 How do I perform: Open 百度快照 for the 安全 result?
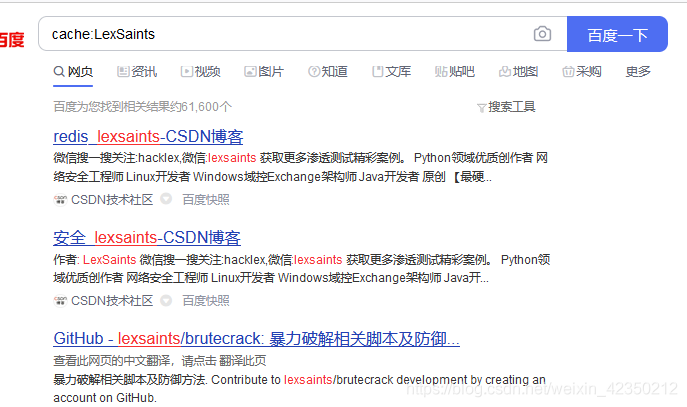(x=206, y=301)
